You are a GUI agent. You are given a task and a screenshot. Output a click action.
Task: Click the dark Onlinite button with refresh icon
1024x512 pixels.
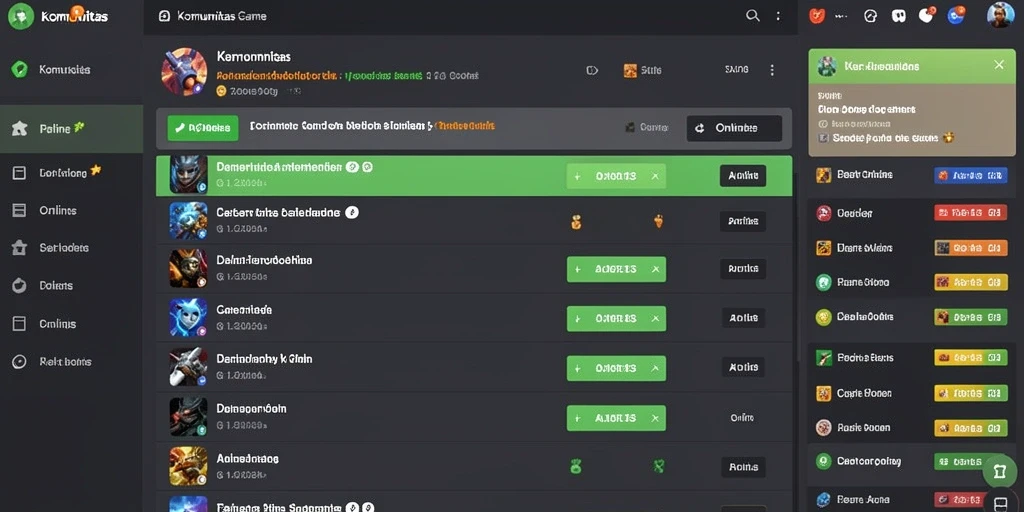(734, 128)
